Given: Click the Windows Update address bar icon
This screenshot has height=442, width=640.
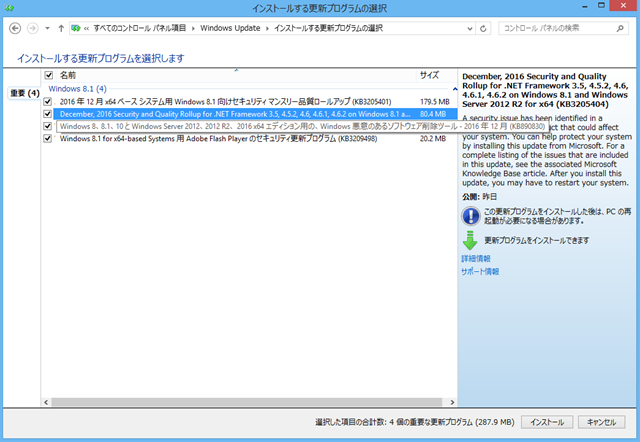Looking at the screenshot, I should click(x=76, y=28).
